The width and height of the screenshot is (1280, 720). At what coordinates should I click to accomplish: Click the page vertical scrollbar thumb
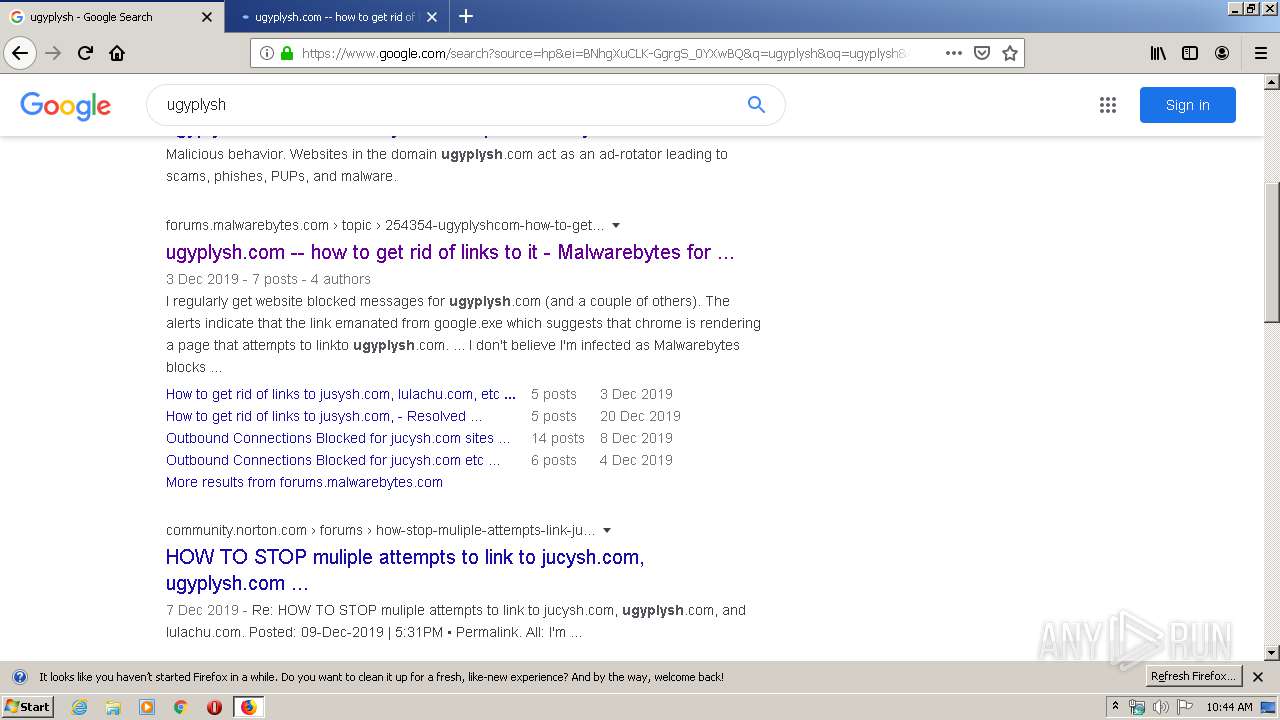(1271, 252)
